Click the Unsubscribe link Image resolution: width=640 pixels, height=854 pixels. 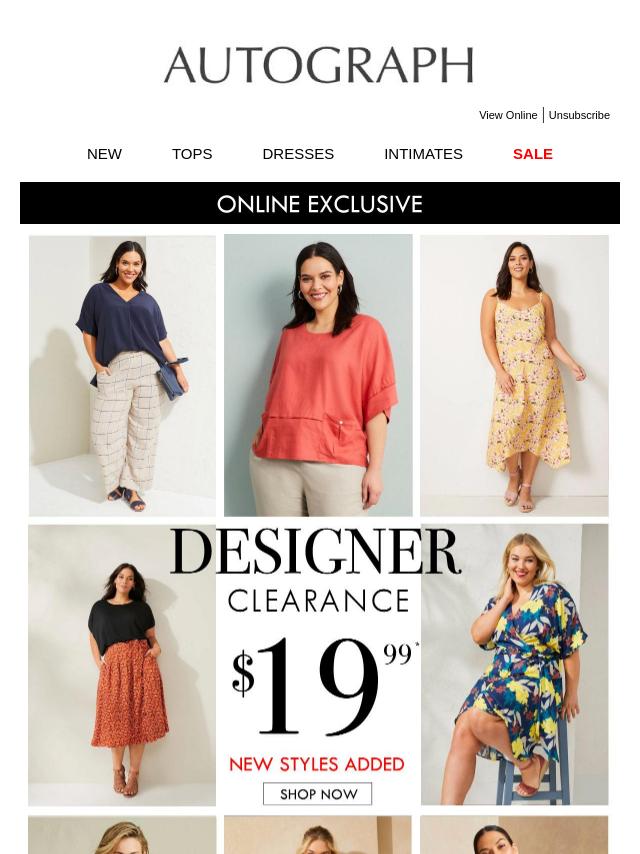pyautogui.click(x=579, y=115)
